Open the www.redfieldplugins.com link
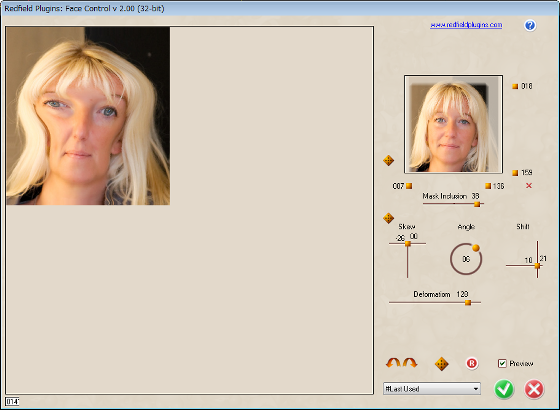560x410 pixels. [466, 25]
